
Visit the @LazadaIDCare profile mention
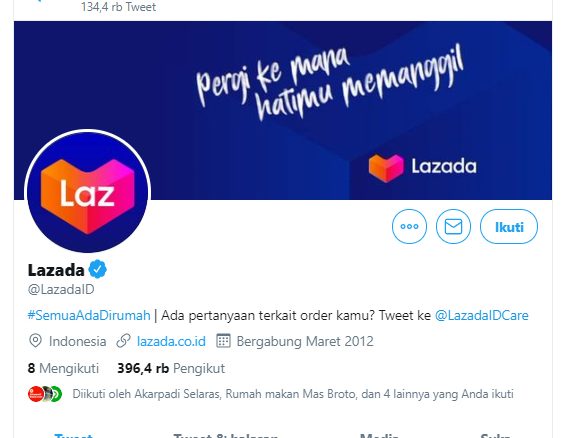[481, 315]
